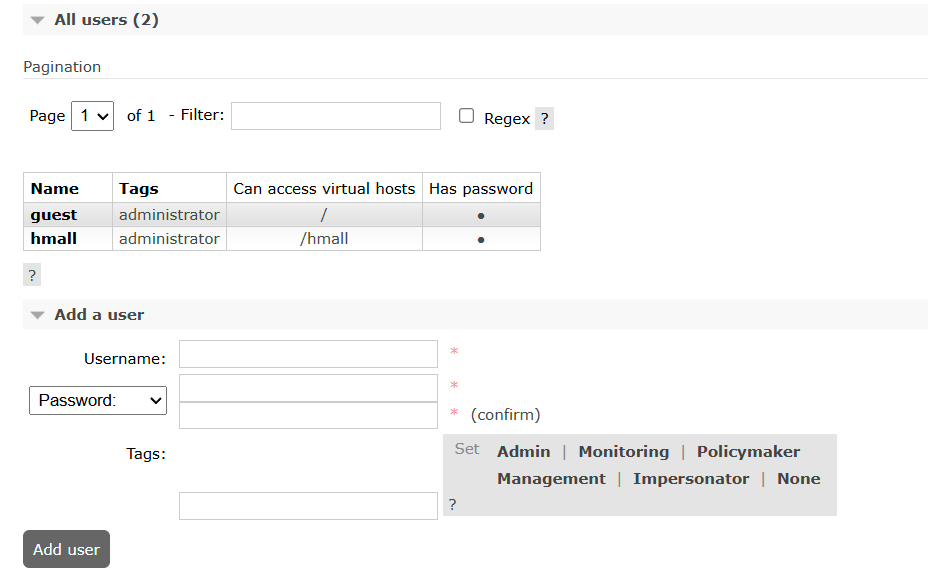Click into the Username field
The width and height of the screenshot is (928, 578).
click(x=308, y=354)
